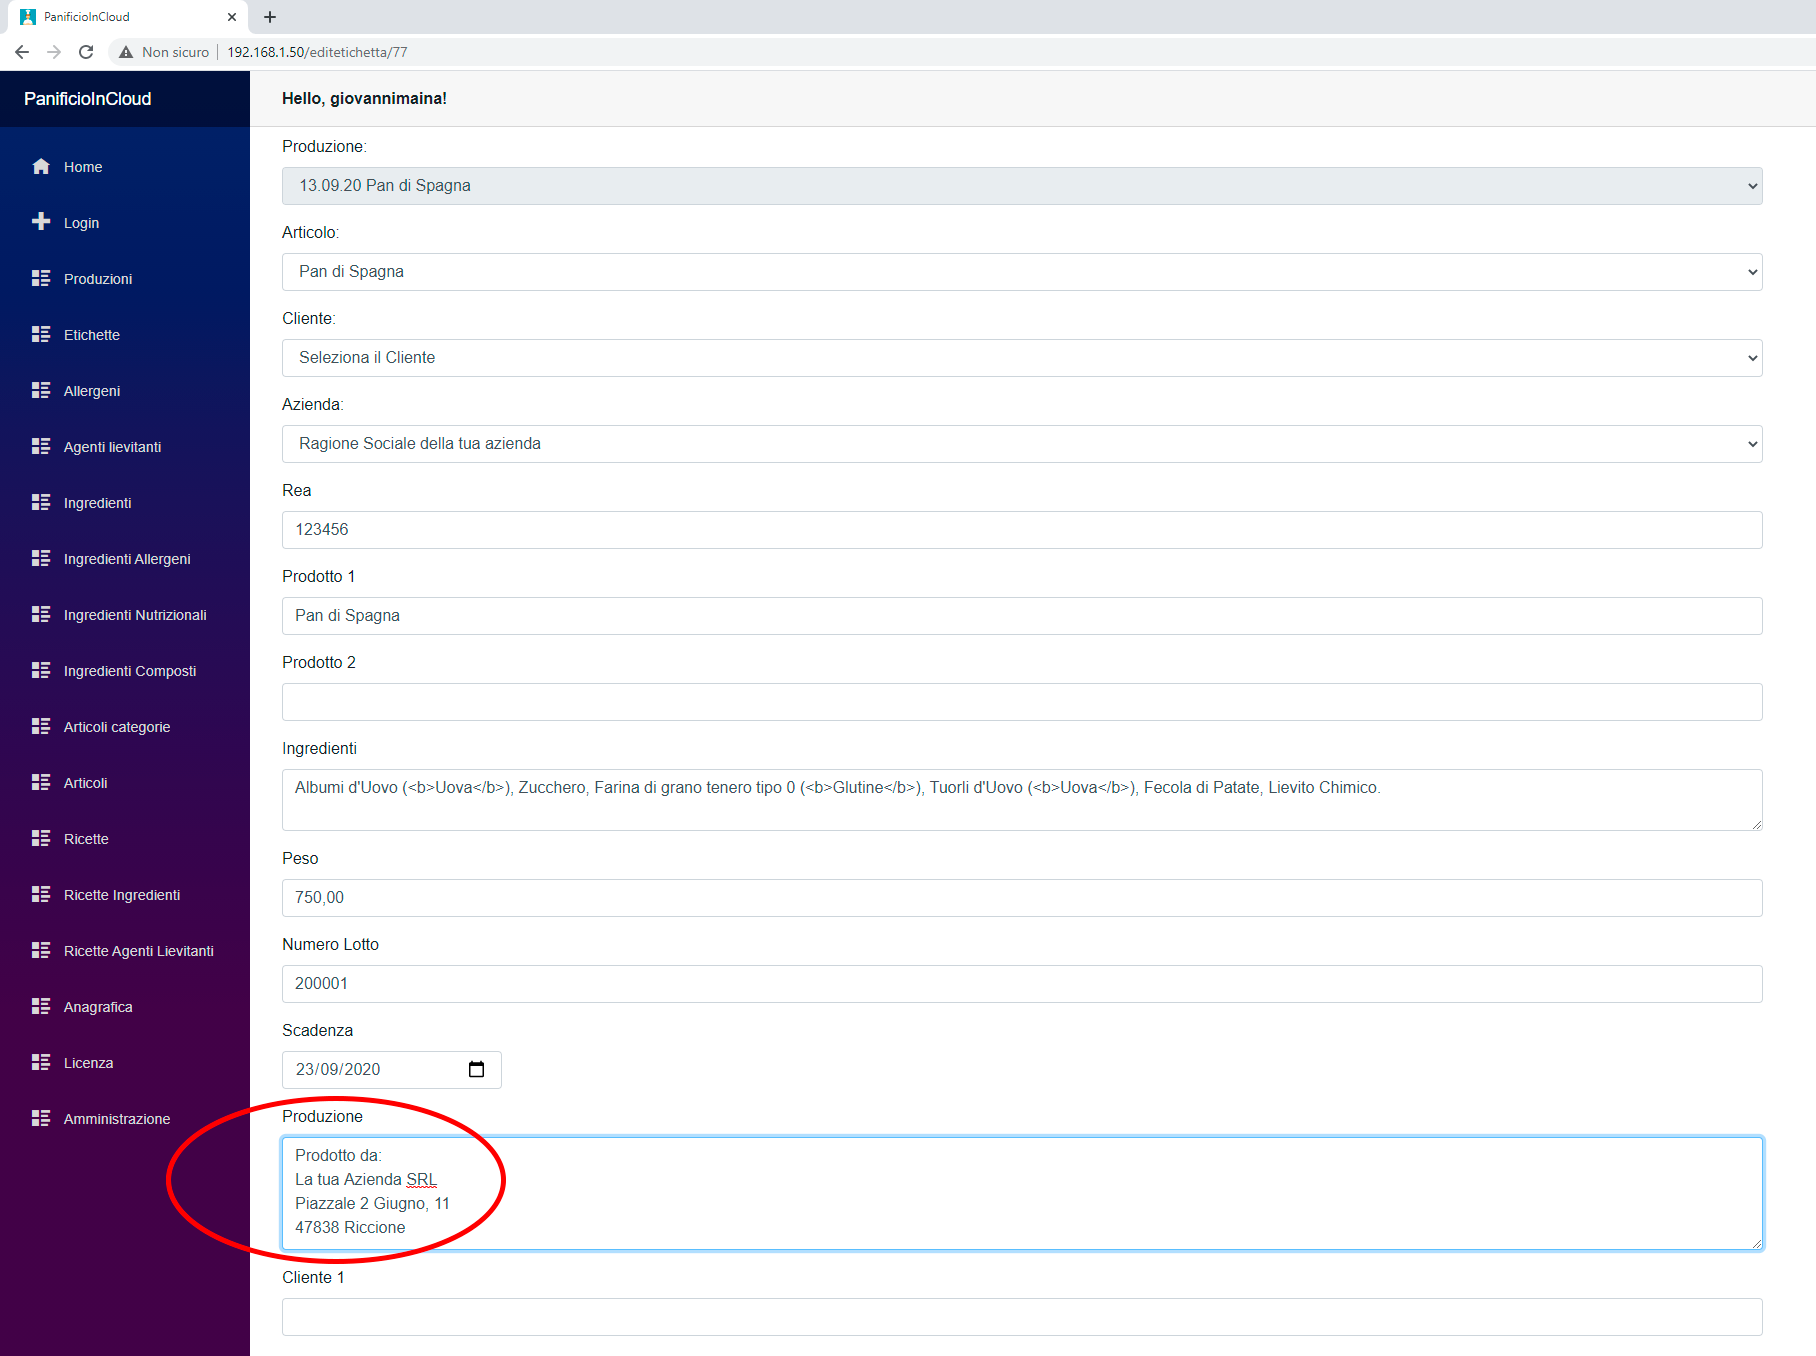This screenshot has height=1356, width=1816.
Task: Close the PanificioInCloud browser tab
Action: tap(232, 17)
